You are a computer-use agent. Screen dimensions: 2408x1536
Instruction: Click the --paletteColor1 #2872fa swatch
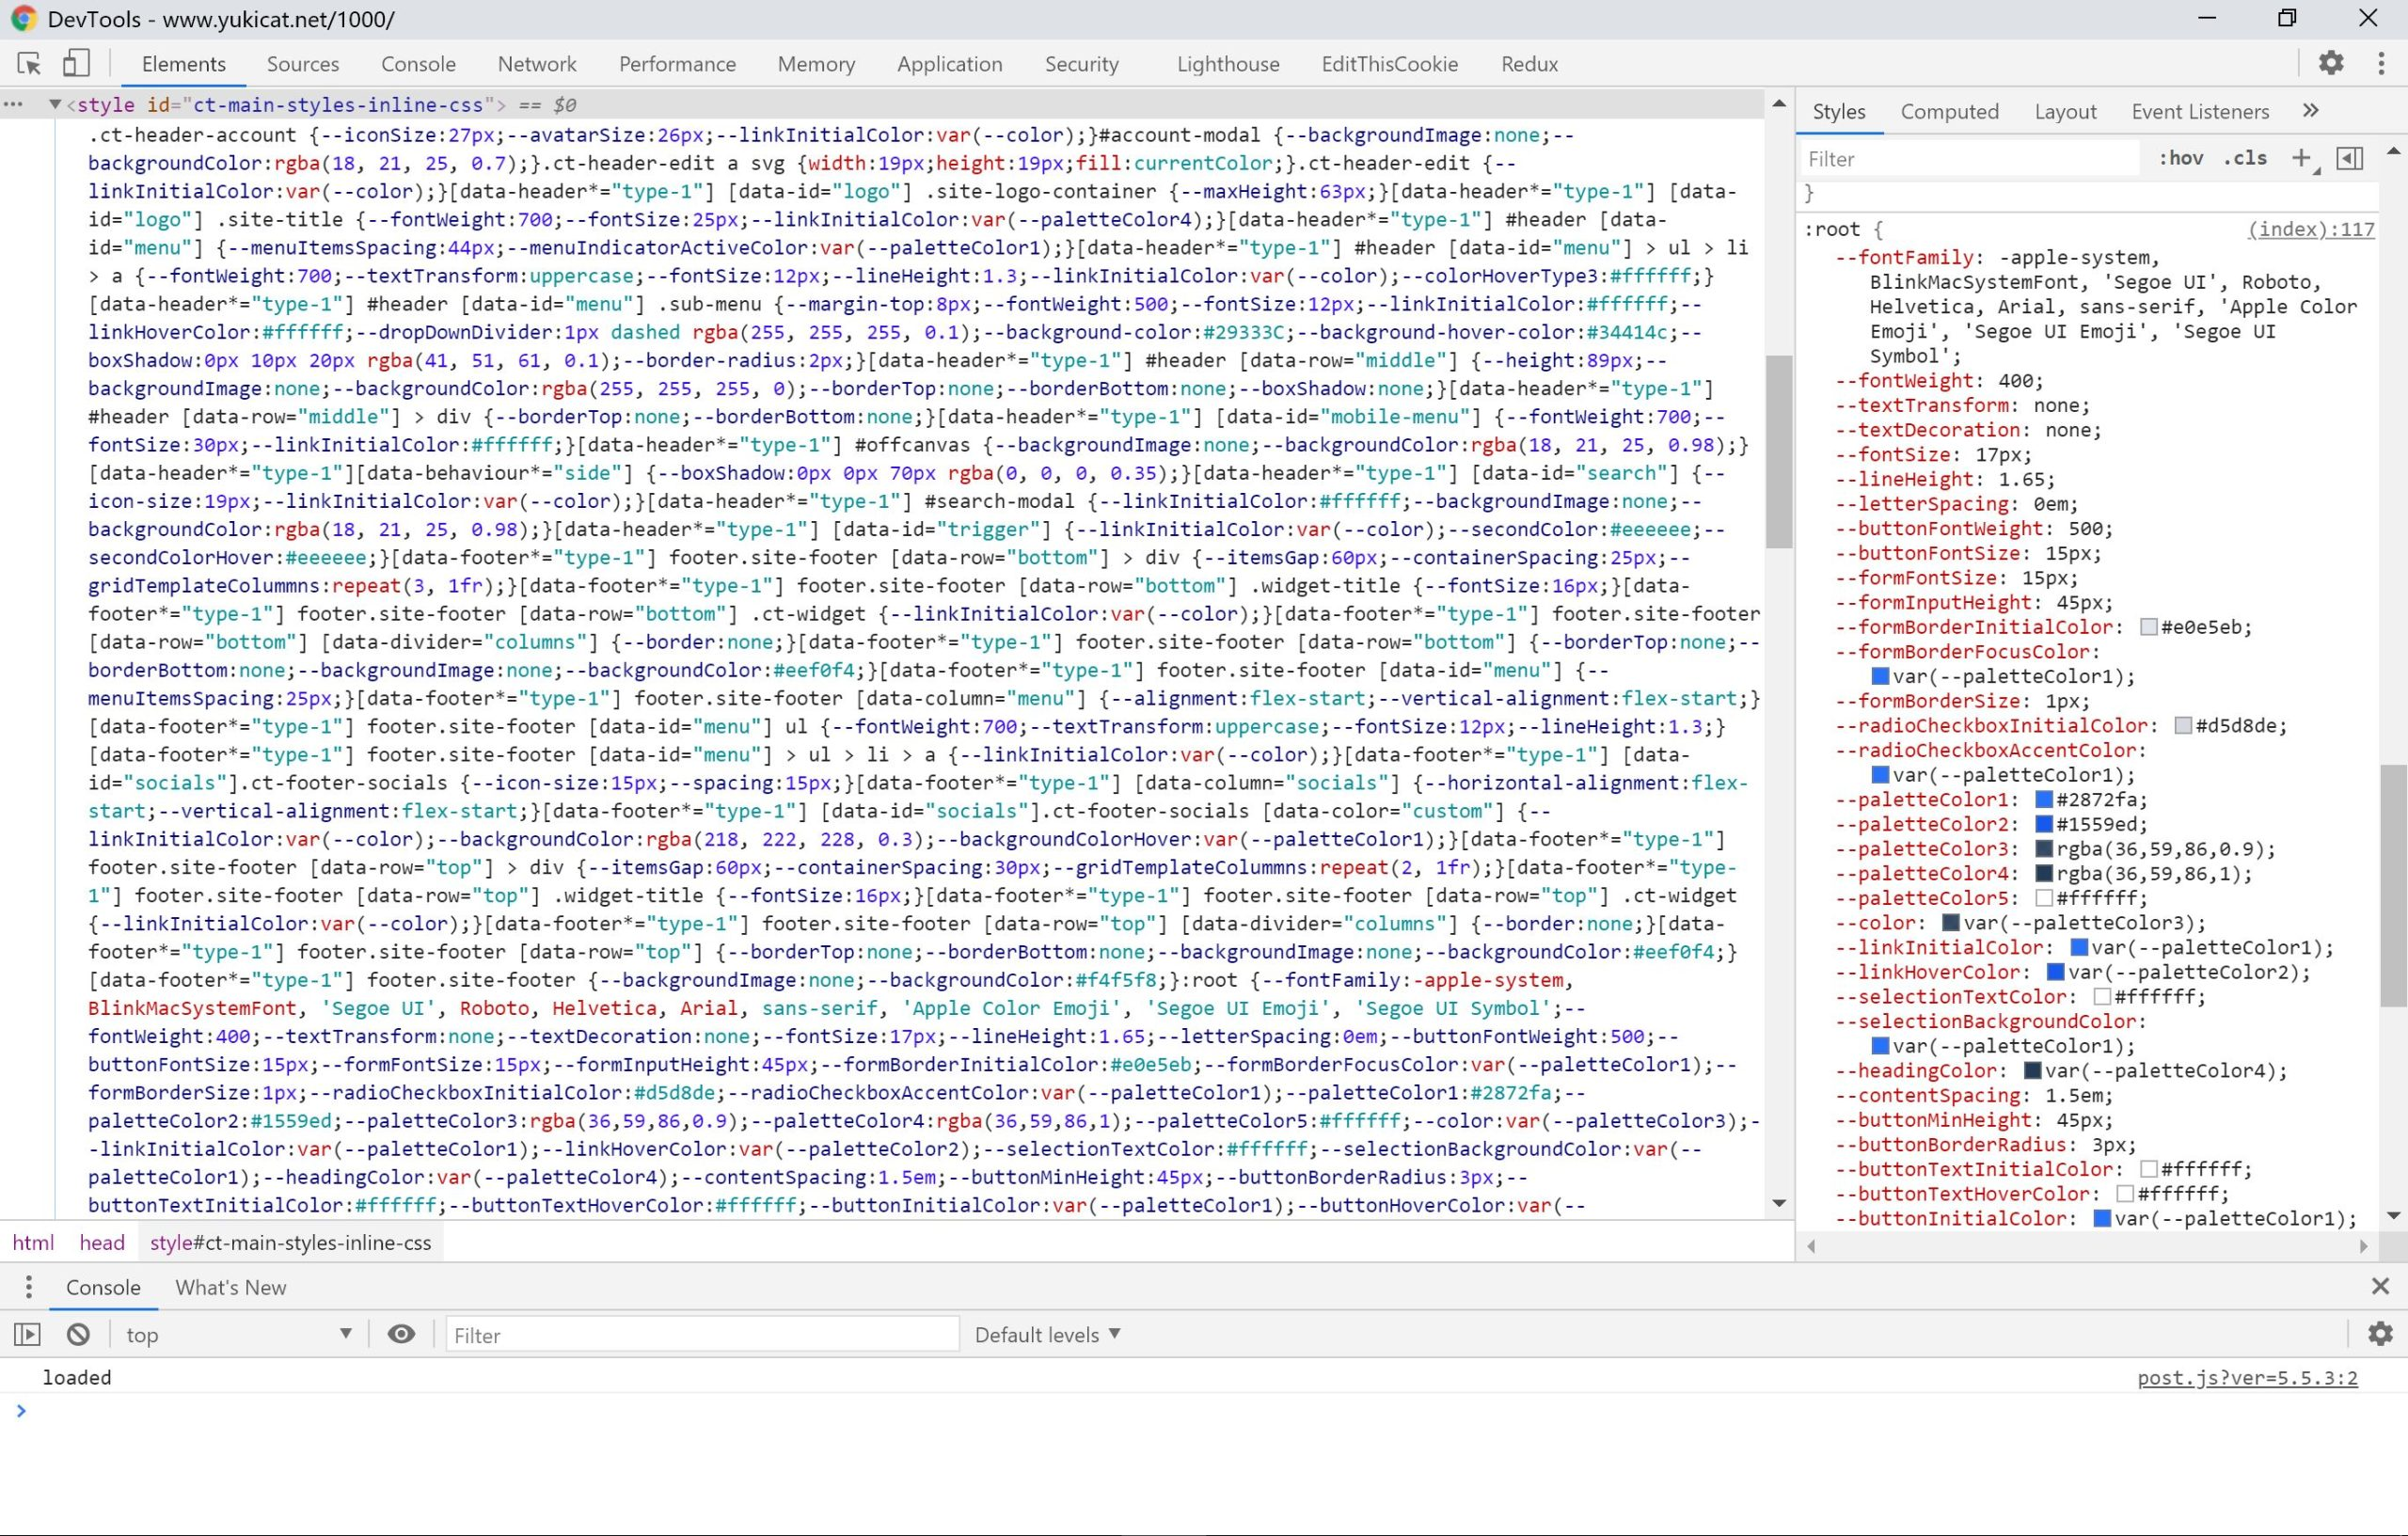tap(2044, 799)
